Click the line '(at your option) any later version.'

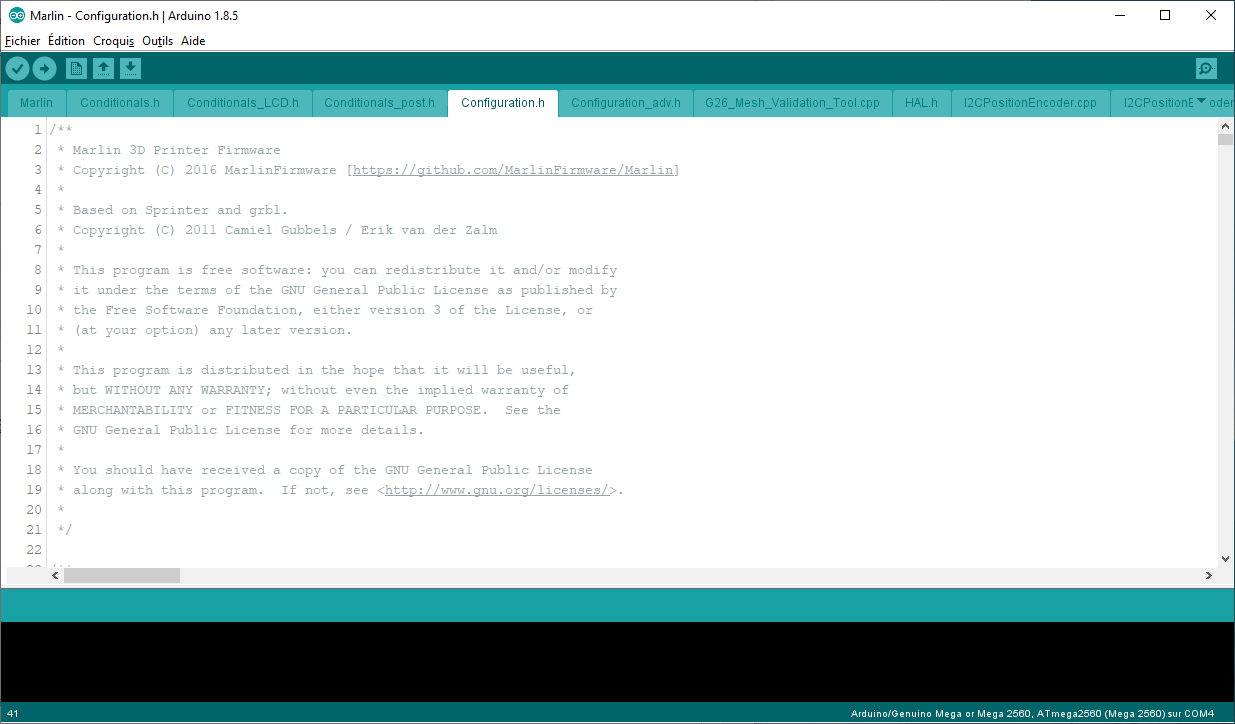[x=212, y=330]
